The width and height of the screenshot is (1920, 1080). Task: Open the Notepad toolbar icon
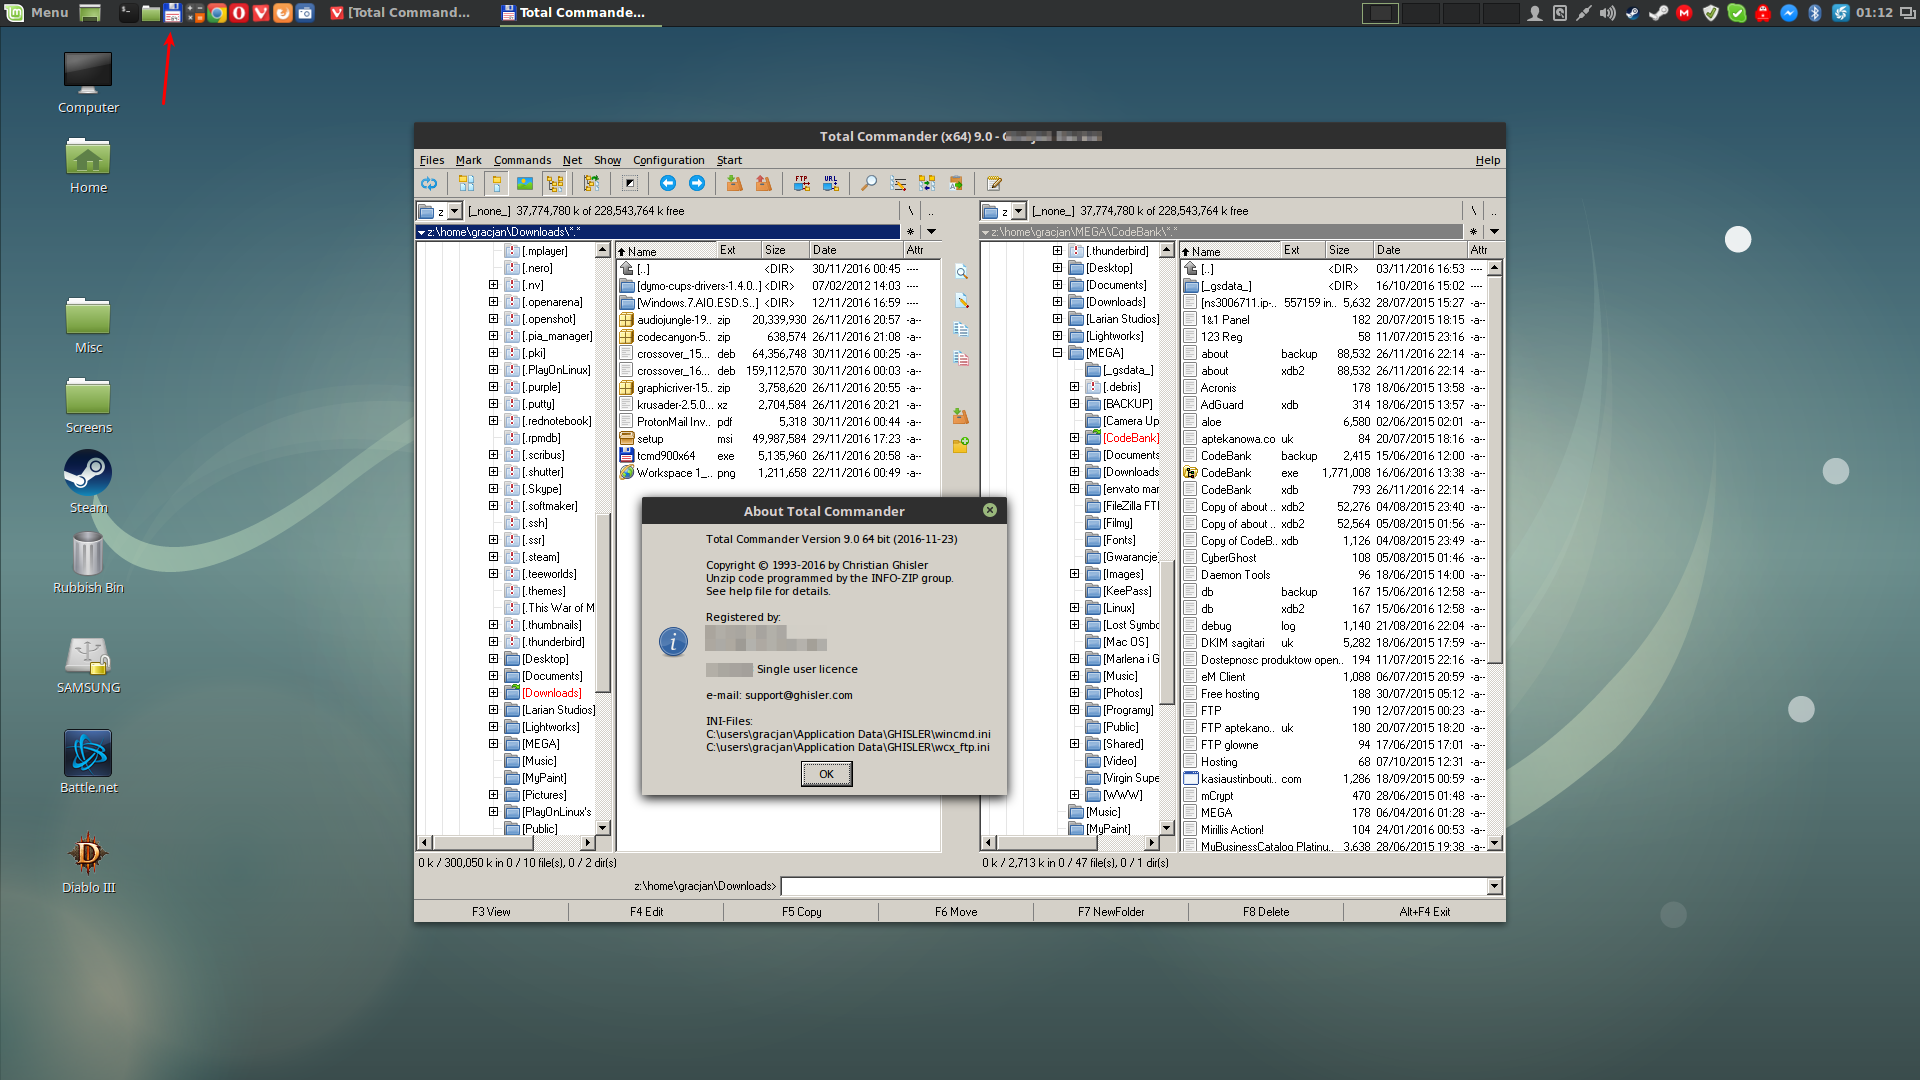point(994,183)
